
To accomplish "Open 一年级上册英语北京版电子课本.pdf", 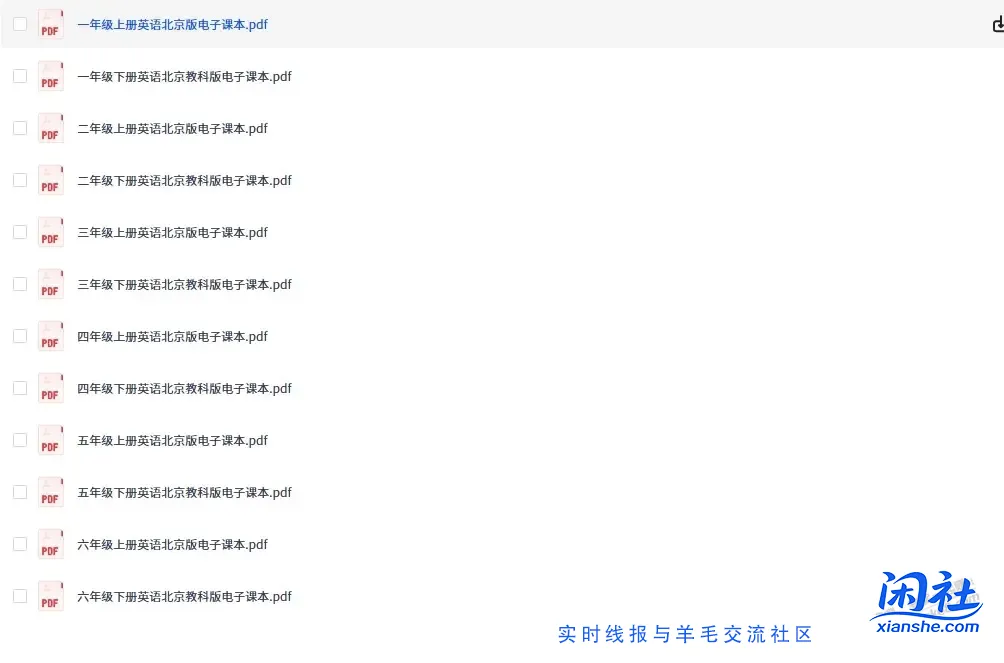I will [x=172, y=23].
